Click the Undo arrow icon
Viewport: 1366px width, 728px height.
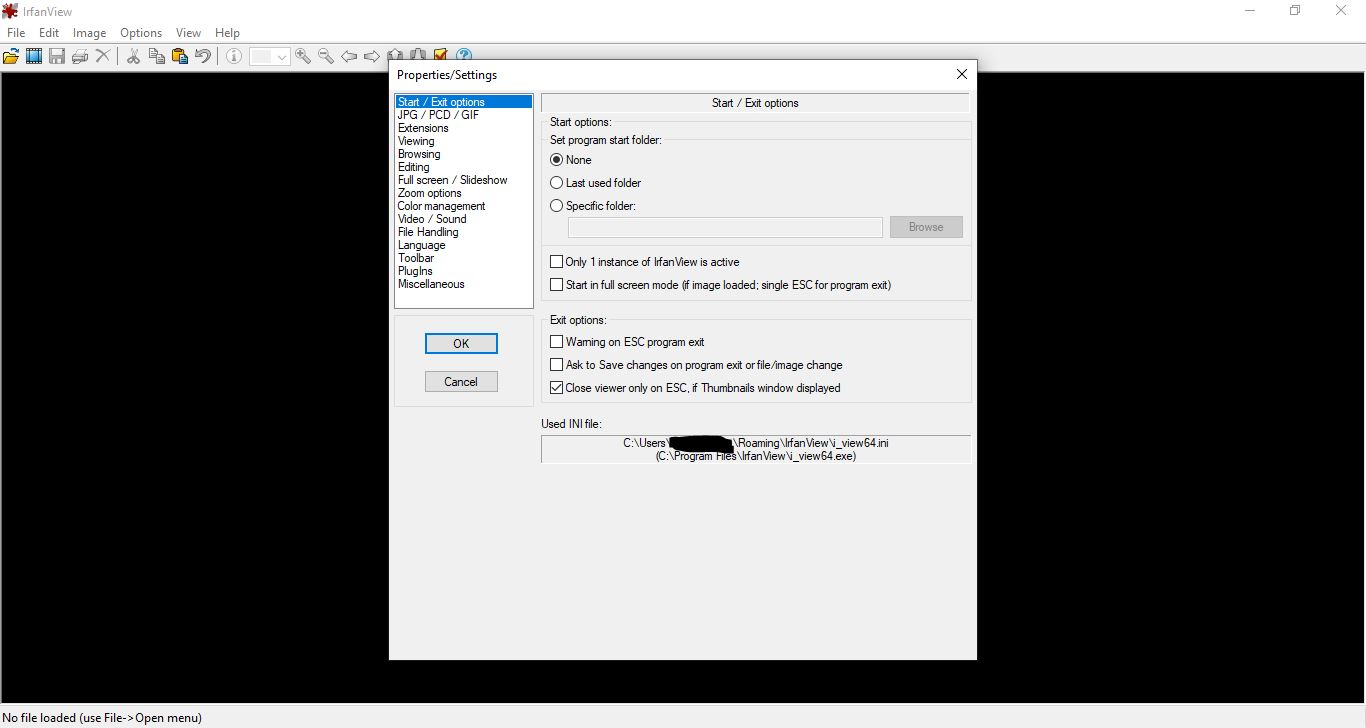point(203,57)
